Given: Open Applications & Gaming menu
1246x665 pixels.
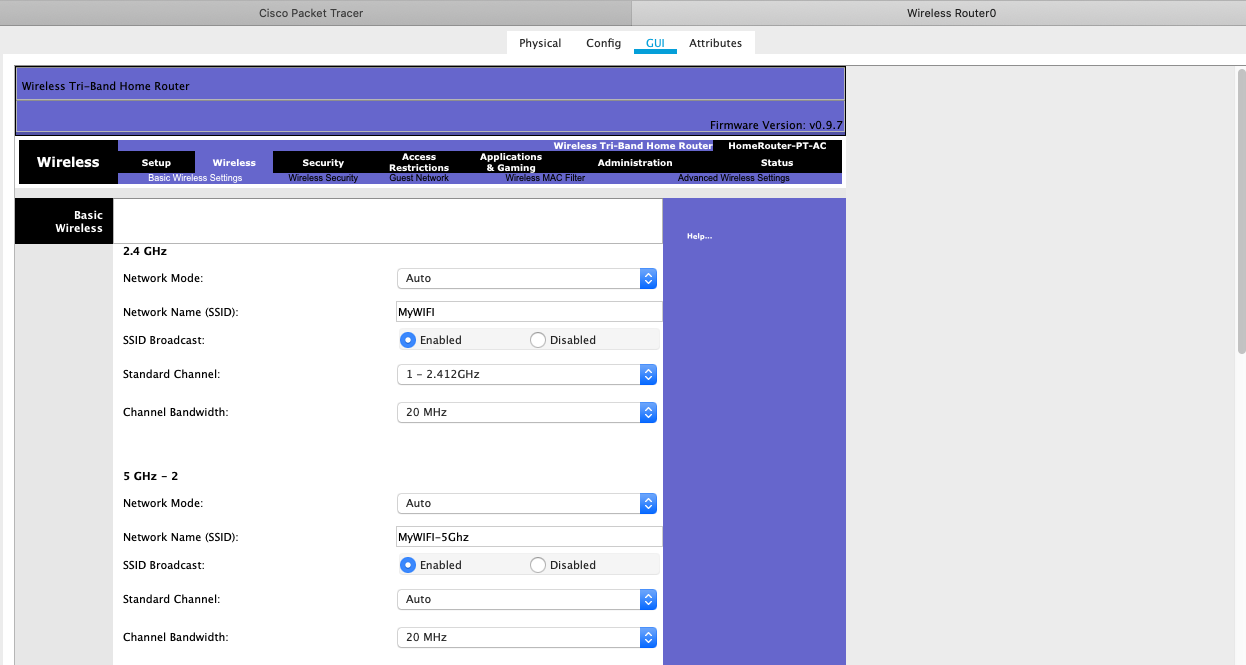Looking at the screenshot, I should (x=511, y=162).
